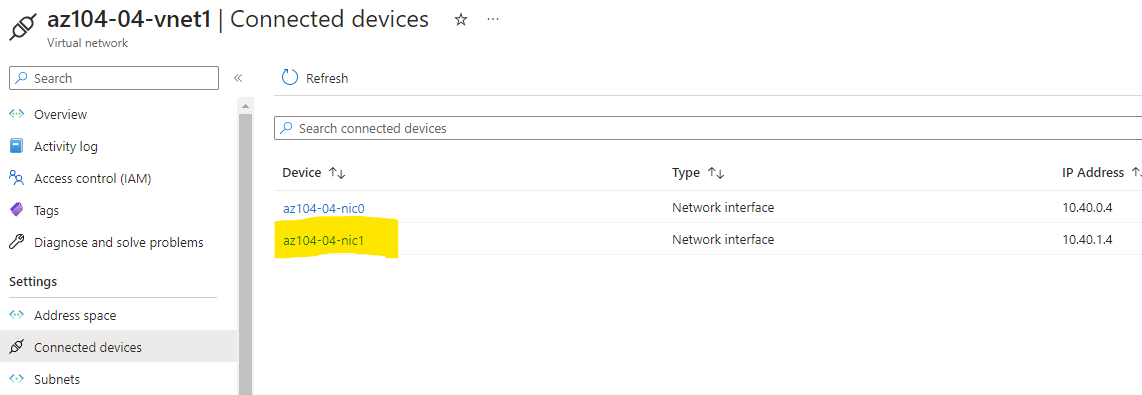
Task: Open Tags menu item
Action: [47, 211]
